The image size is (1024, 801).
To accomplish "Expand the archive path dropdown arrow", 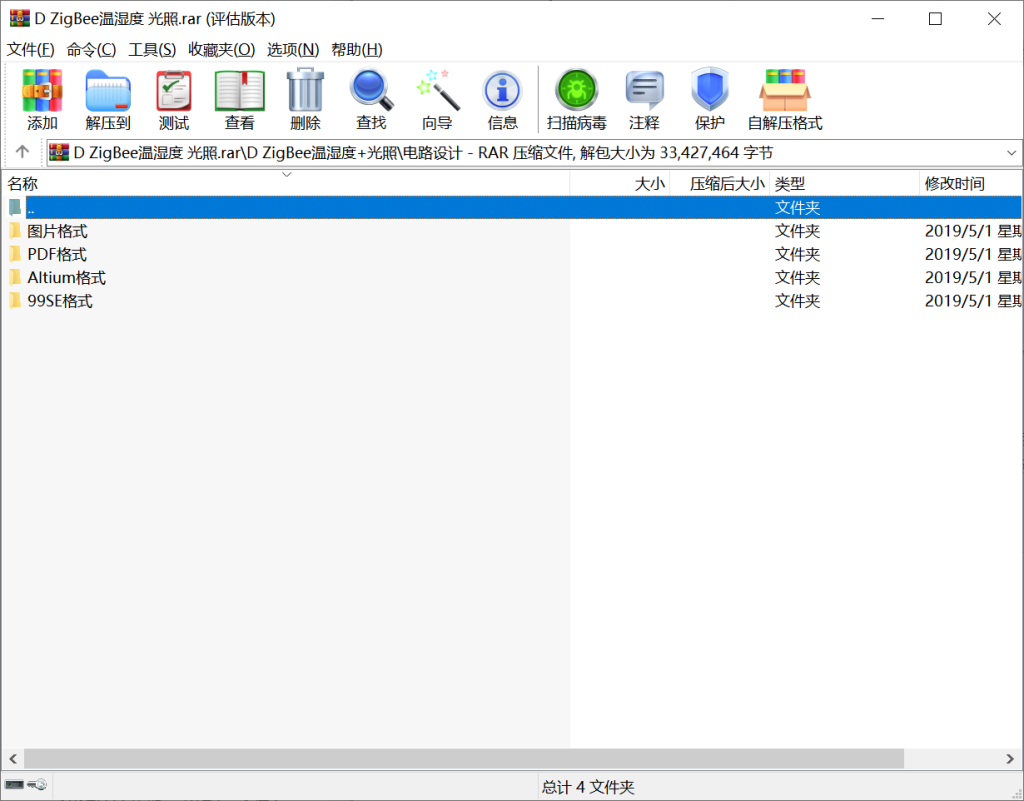I will (x=1010, y=153).
